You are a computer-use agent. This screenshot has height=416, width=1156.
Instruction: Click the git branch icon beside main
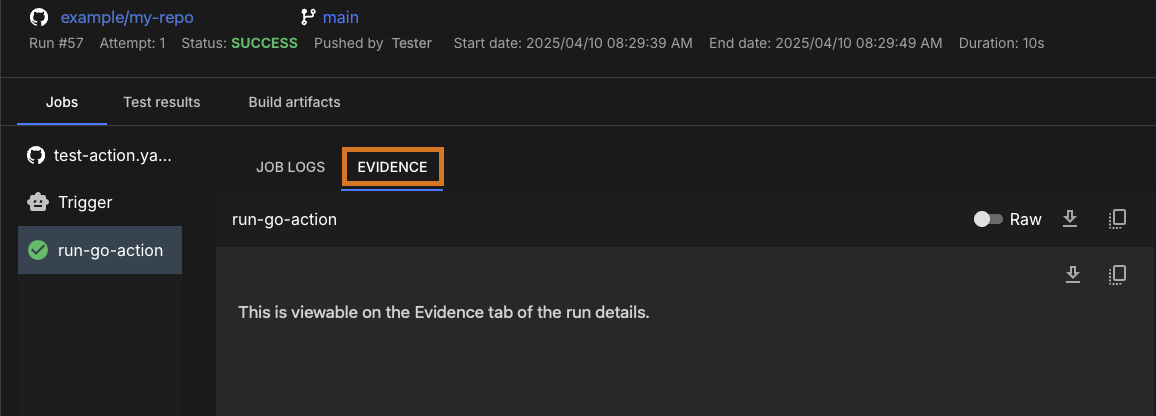coord(307,17)
